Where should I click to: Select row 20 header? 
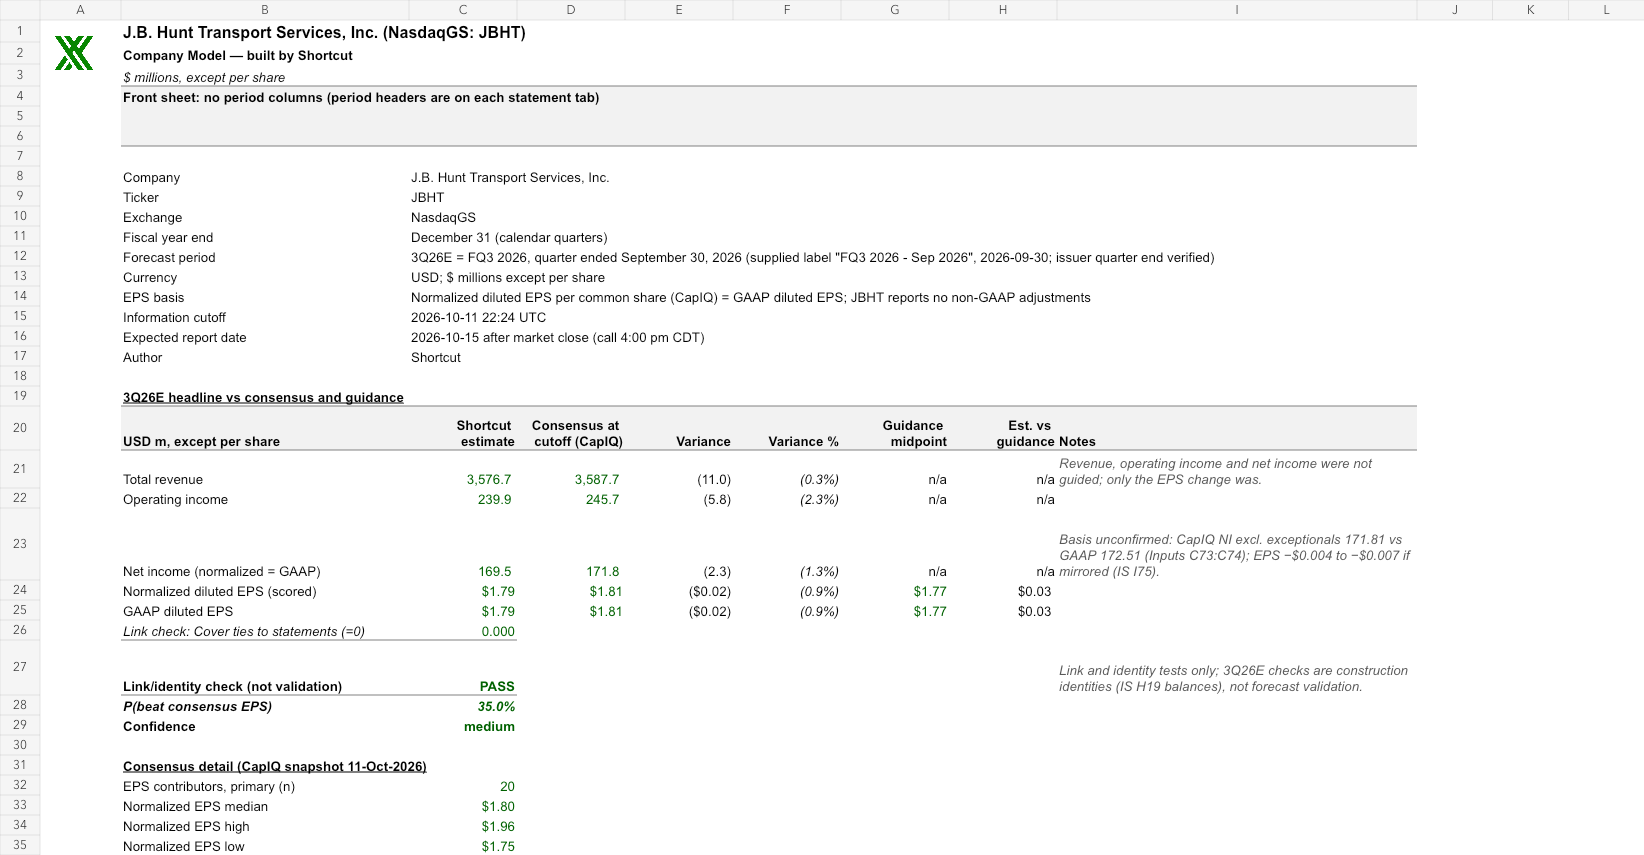click(20, 428)
